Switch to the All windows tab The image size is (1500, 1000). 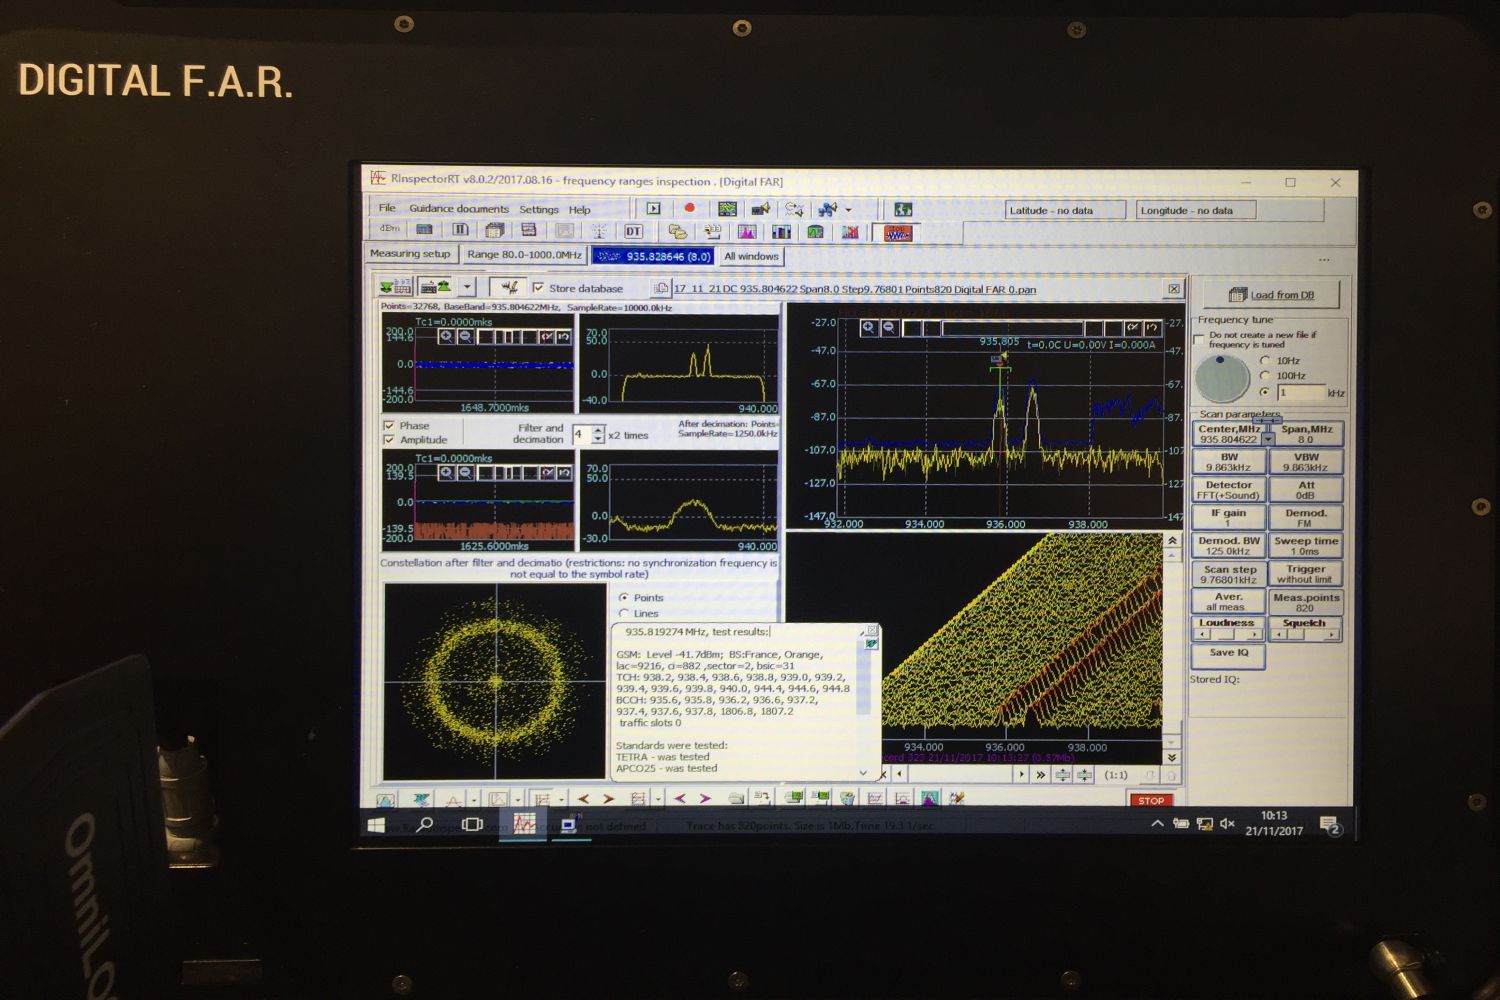751,256
